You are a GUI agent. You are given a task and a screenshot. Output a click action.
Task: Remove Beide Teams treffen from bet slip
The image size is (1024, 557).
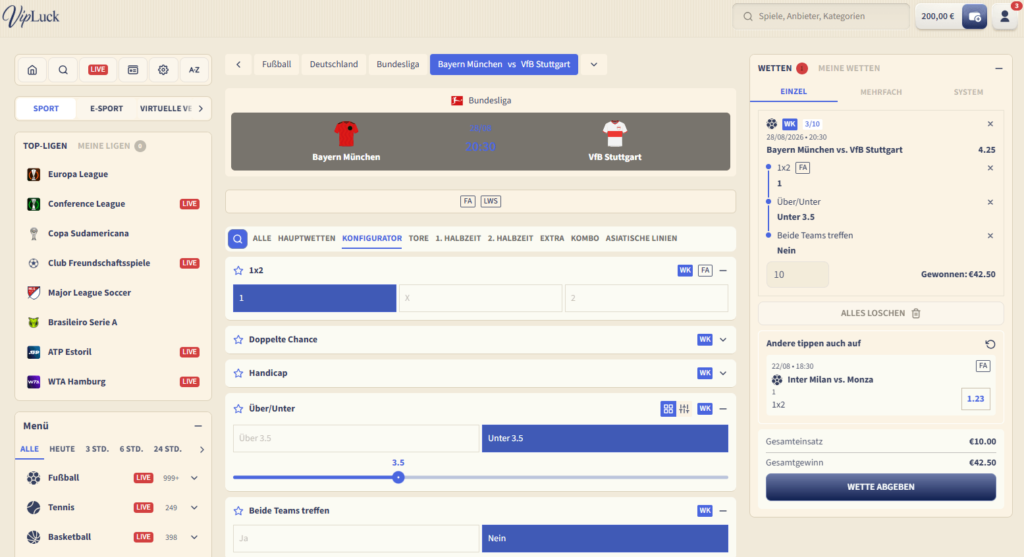[990, 236]
